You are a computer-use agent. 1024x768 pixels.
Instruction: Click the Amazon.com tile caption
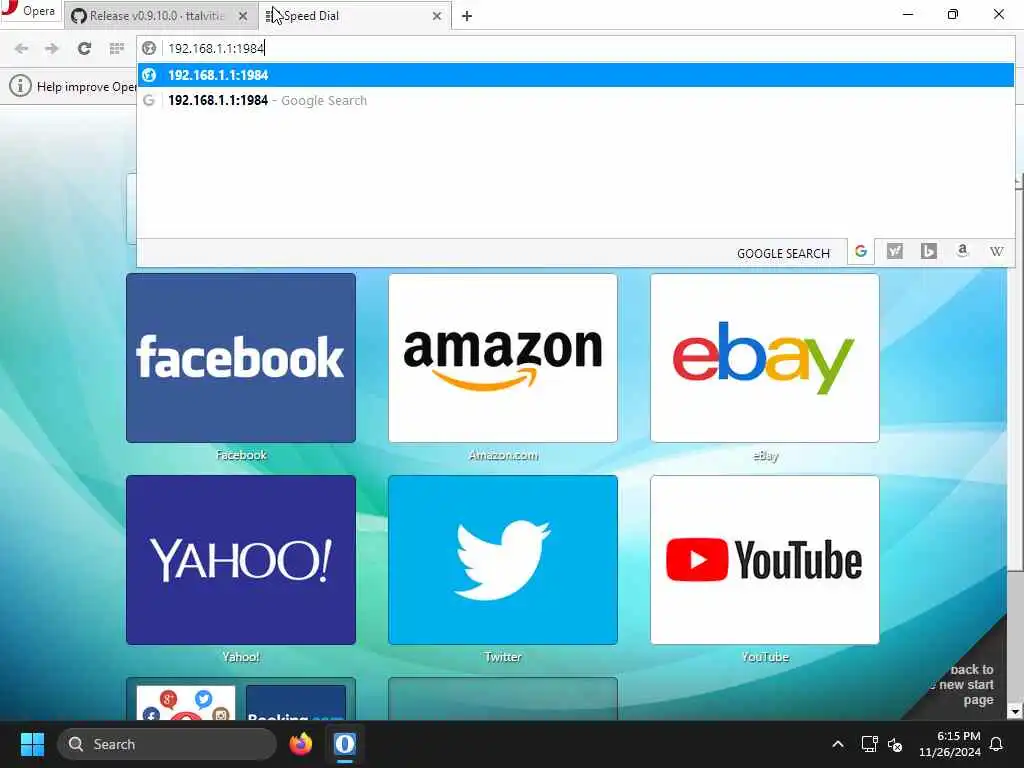point(503,455)
